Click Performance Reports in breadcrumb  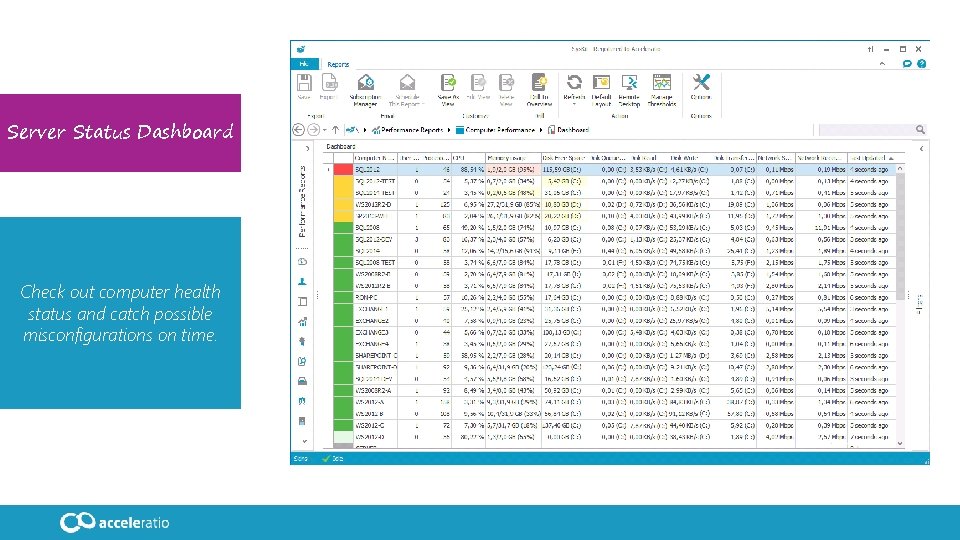pos(411,130)
